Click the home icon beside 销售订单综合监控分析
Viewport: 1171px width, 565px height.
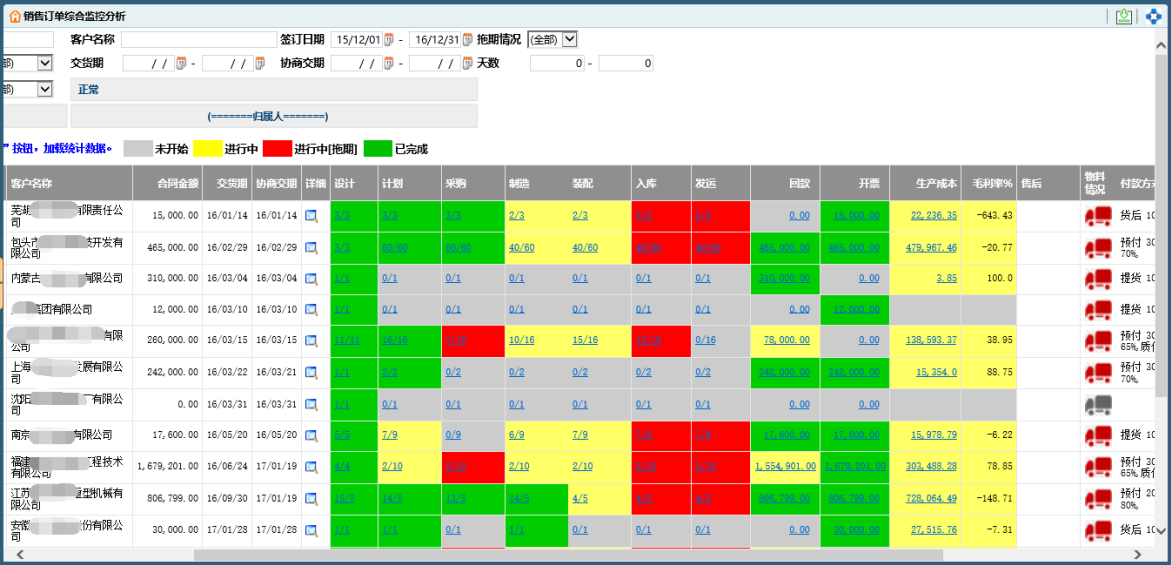tap(15, 17)
